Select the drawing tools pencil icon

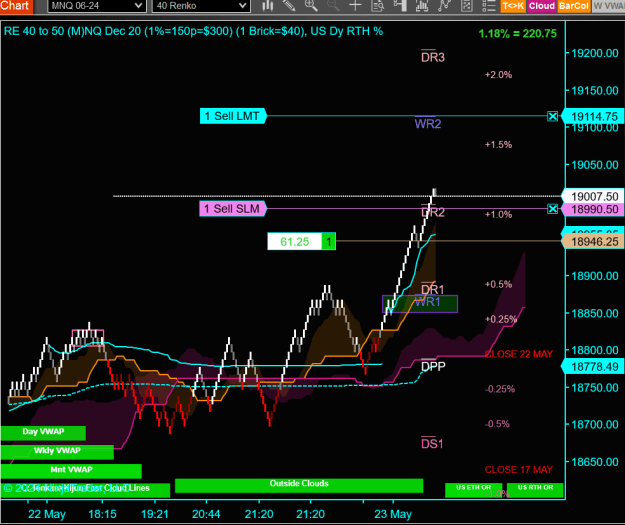[289, 6]
